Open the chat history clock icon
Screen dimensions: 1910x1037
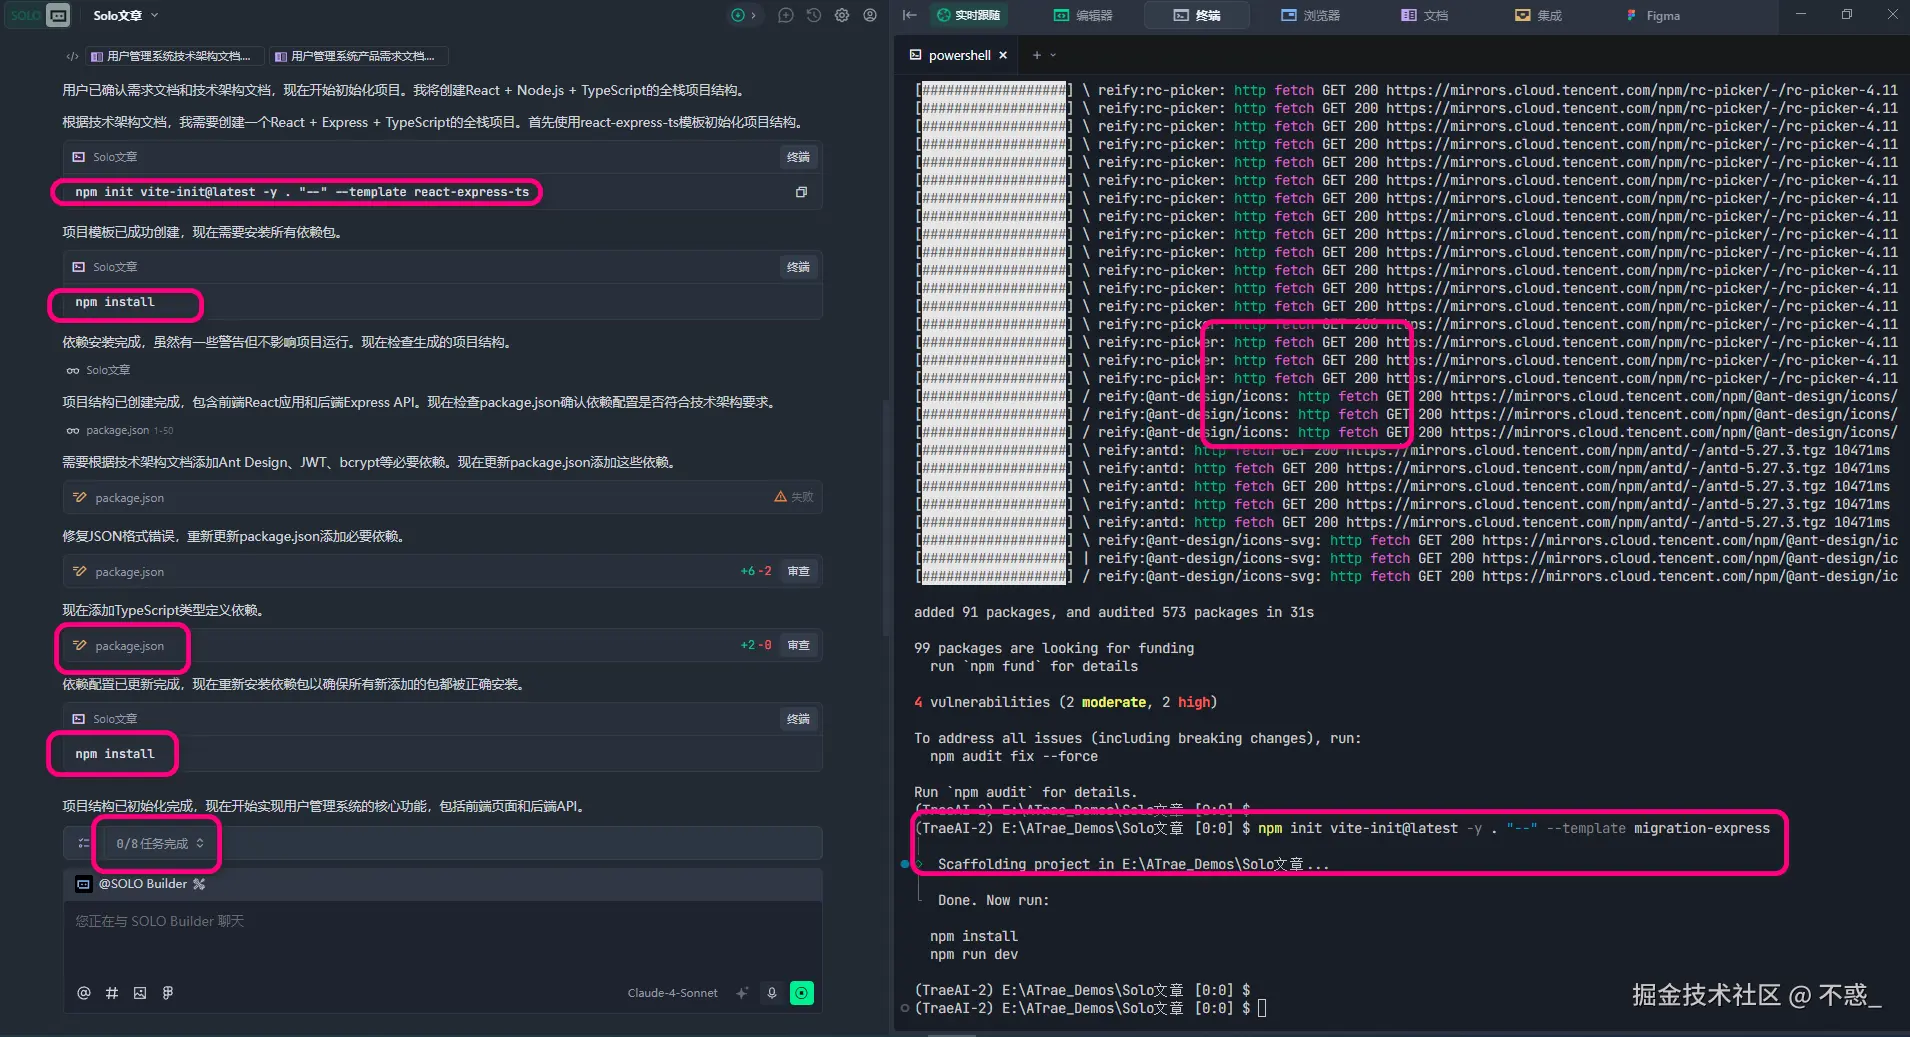tap(814, 15)
